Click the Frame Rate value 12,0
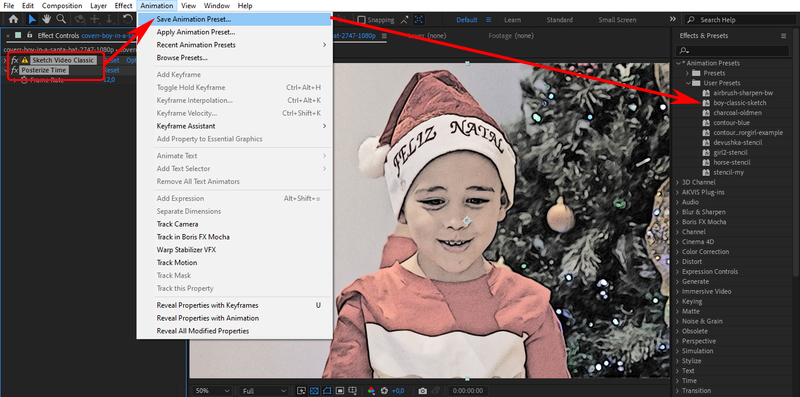 109,80
